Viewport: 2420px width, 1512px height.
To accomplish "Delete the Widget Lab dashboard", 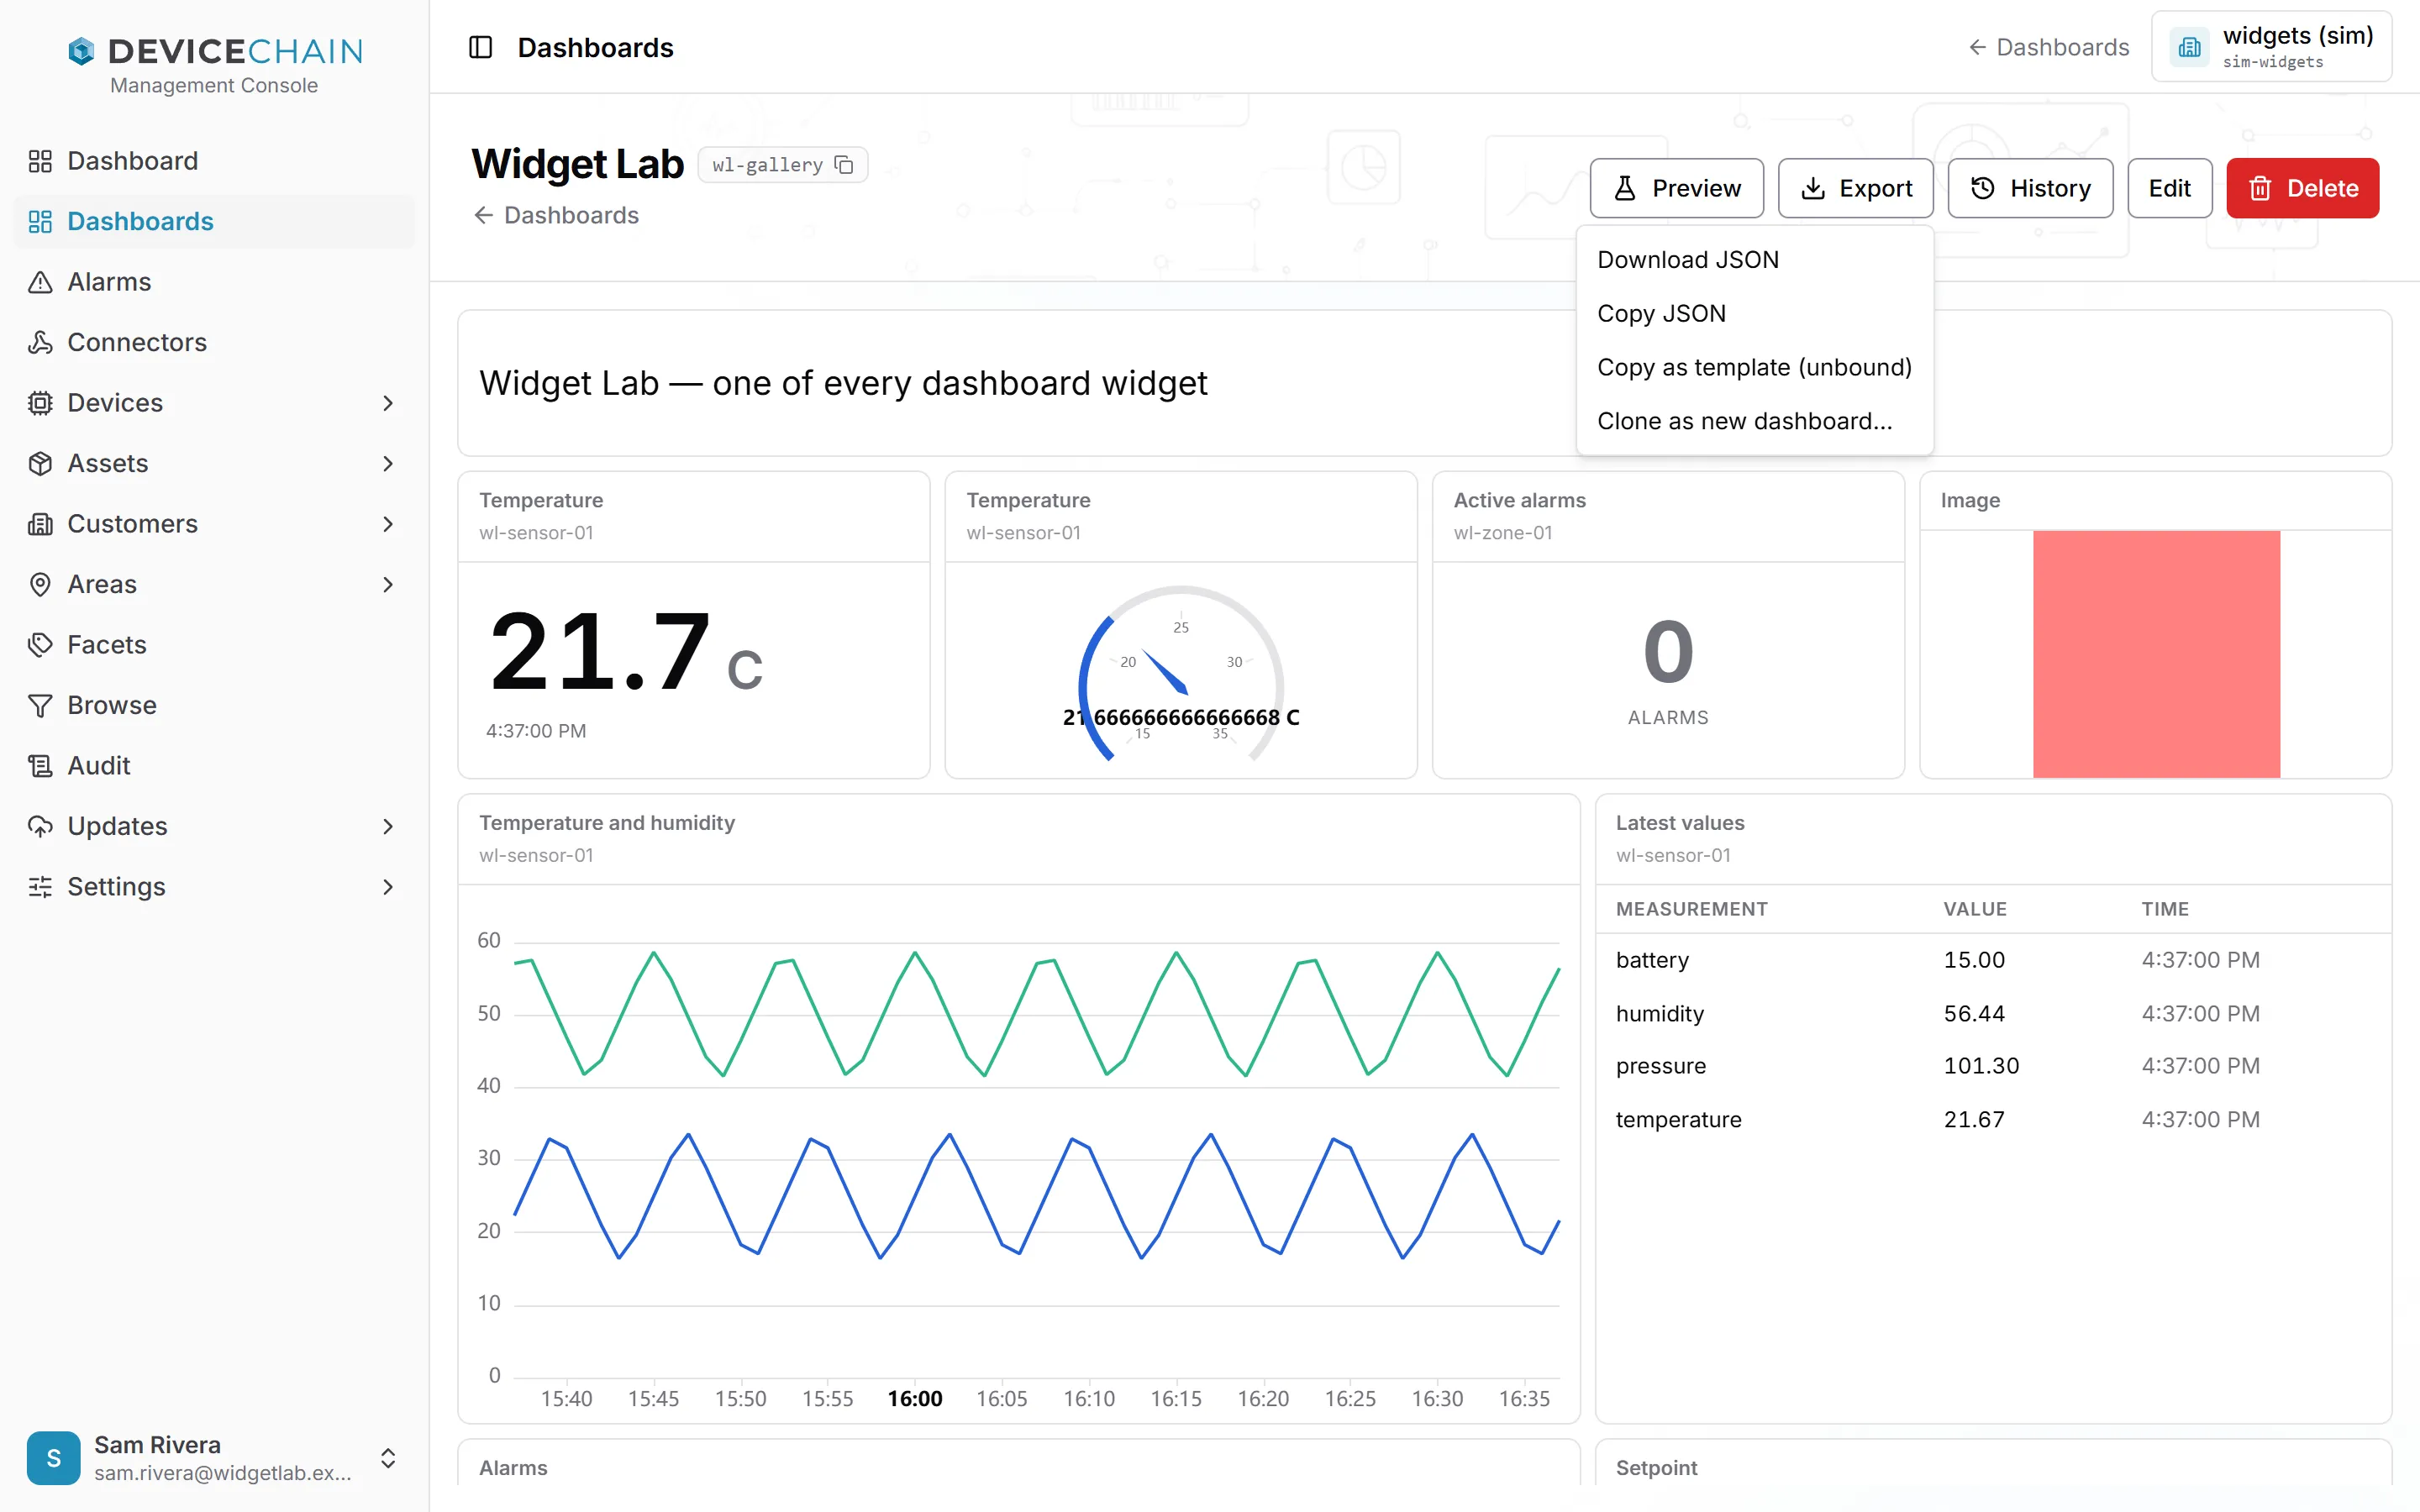I will (x=2302, y=188).
